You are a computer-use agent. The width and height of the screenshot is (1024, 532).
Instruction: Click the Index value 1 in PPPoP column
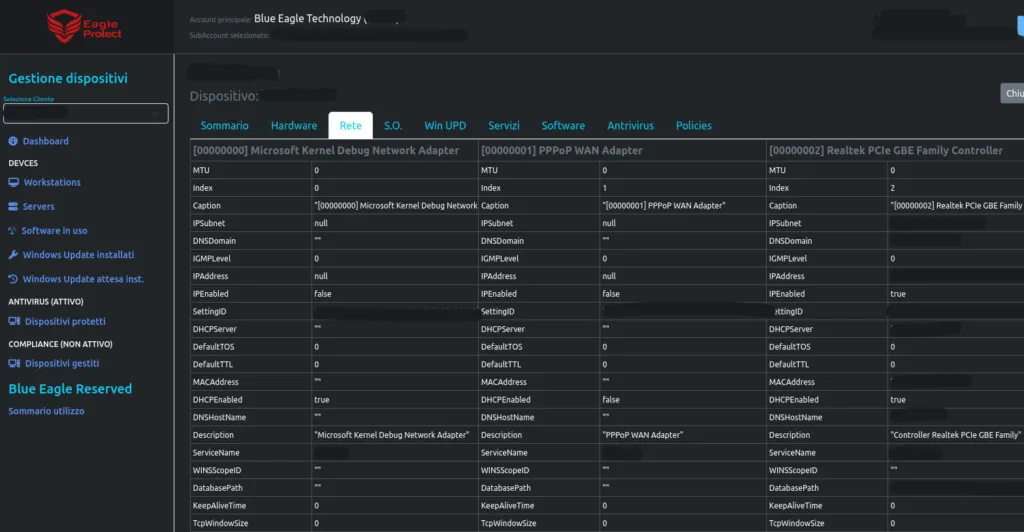[605, 188]
